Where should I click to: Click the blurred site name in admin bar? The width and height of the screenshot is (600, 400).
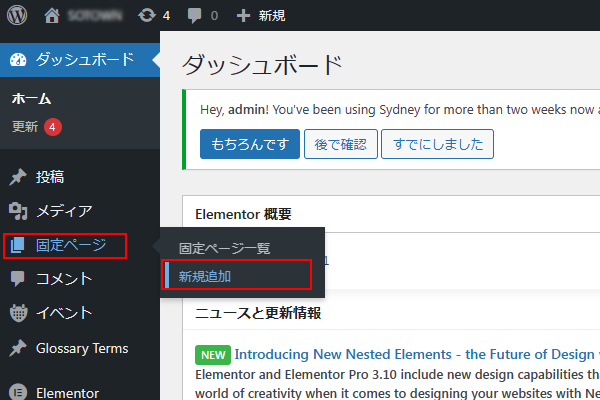point(95,16)
